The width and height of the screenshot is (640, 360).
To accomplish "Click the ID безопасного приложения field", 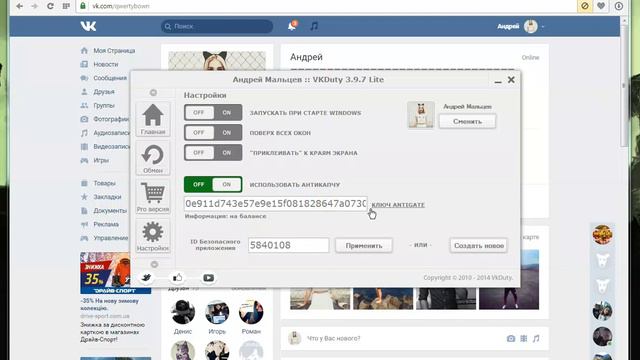I will point(288,245).
